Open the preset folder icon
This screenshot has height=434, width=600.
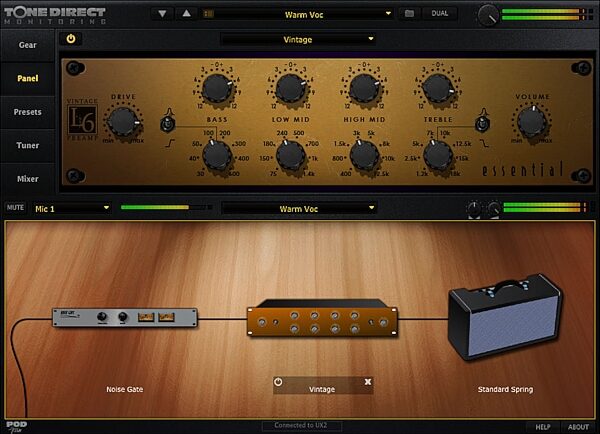click(409, 14)
